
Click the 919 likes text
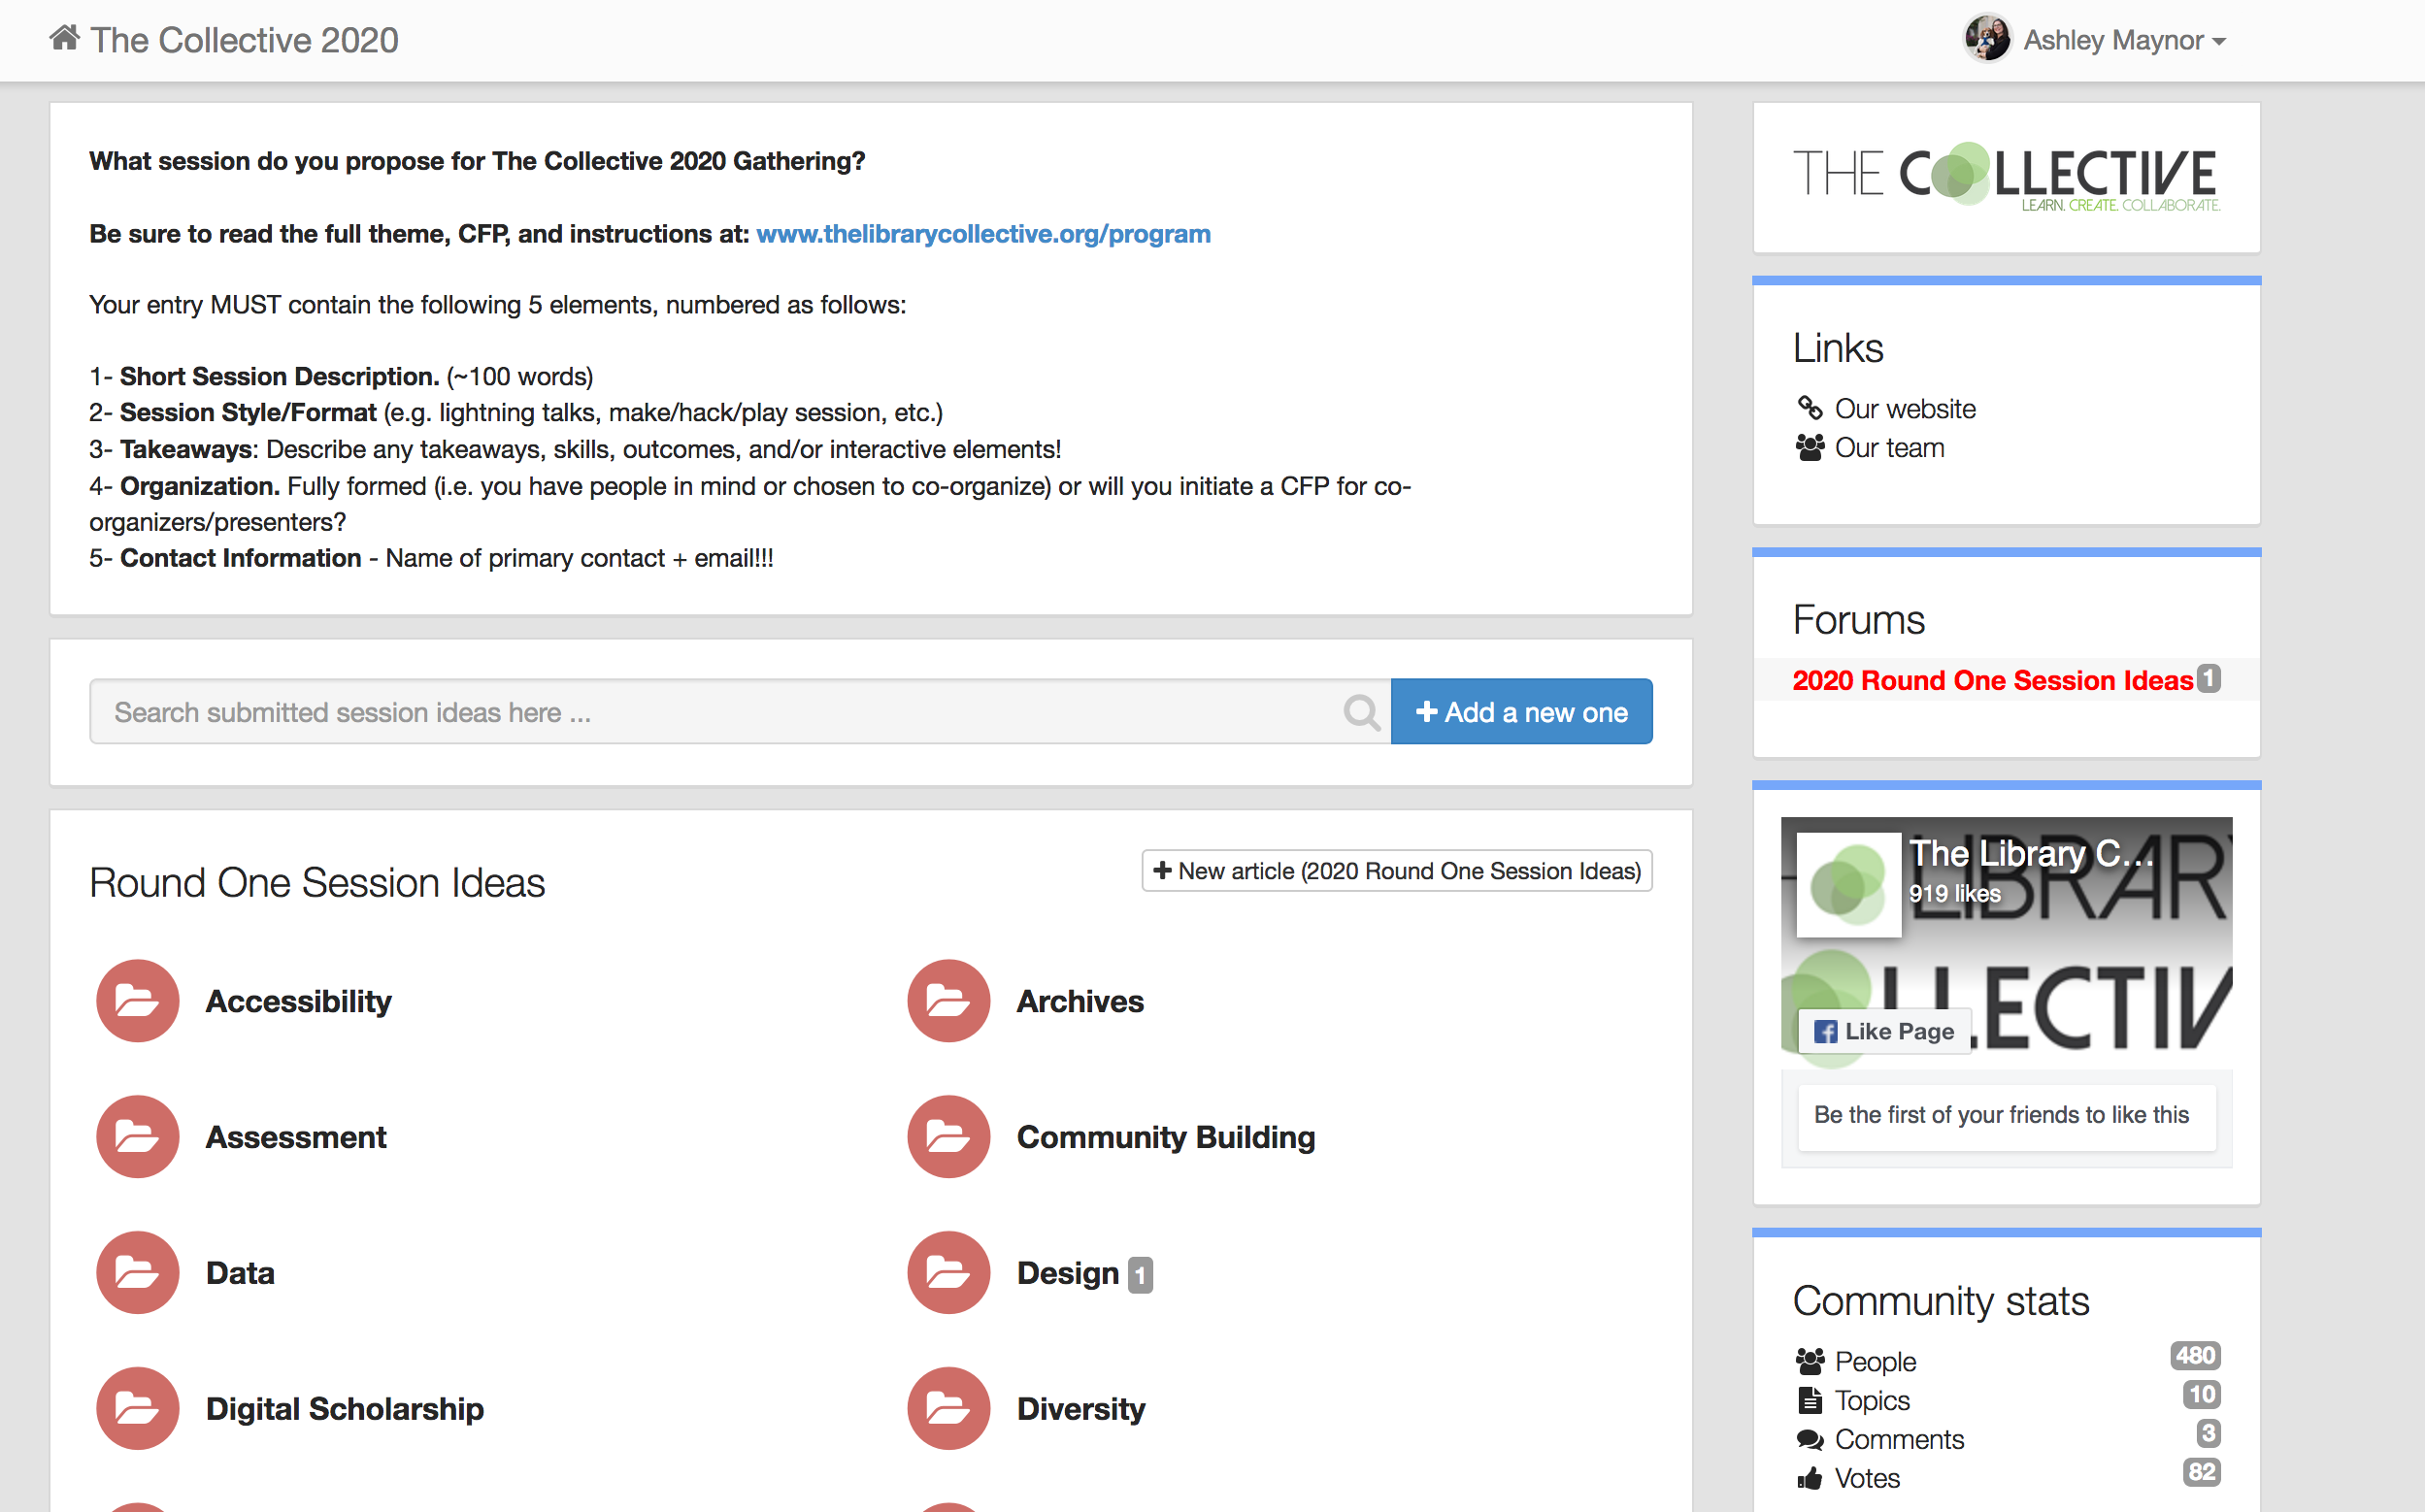[1954, 894]
